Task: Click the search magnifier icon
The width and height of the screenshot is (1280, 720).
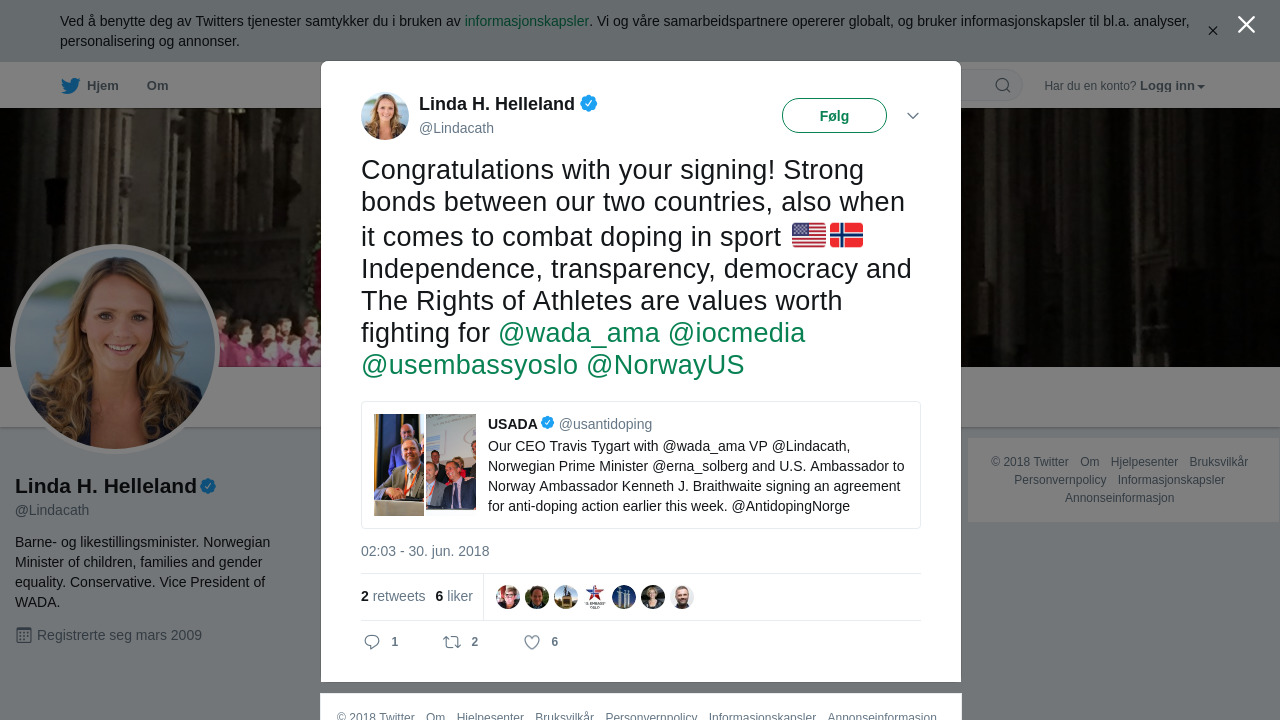Action: [x=1003, y=86]
